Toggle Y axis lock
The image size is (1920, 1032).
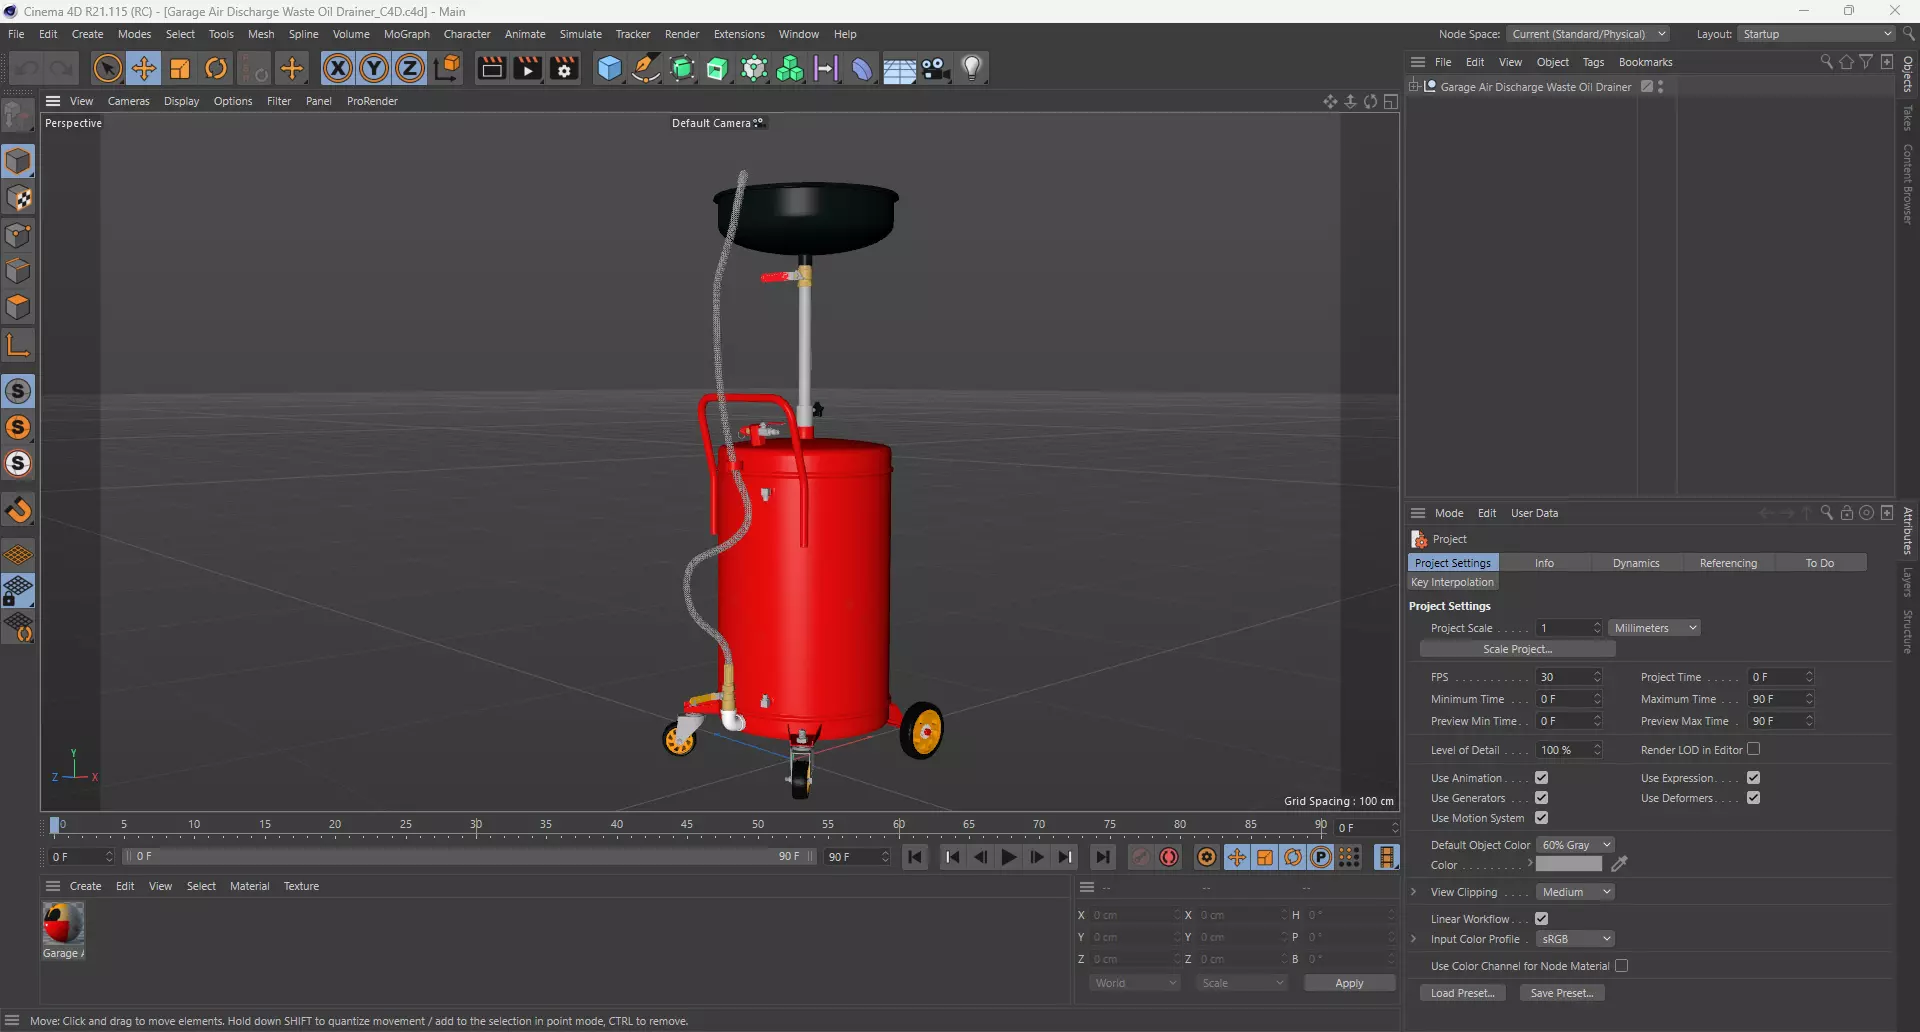(x=374, y=68)
